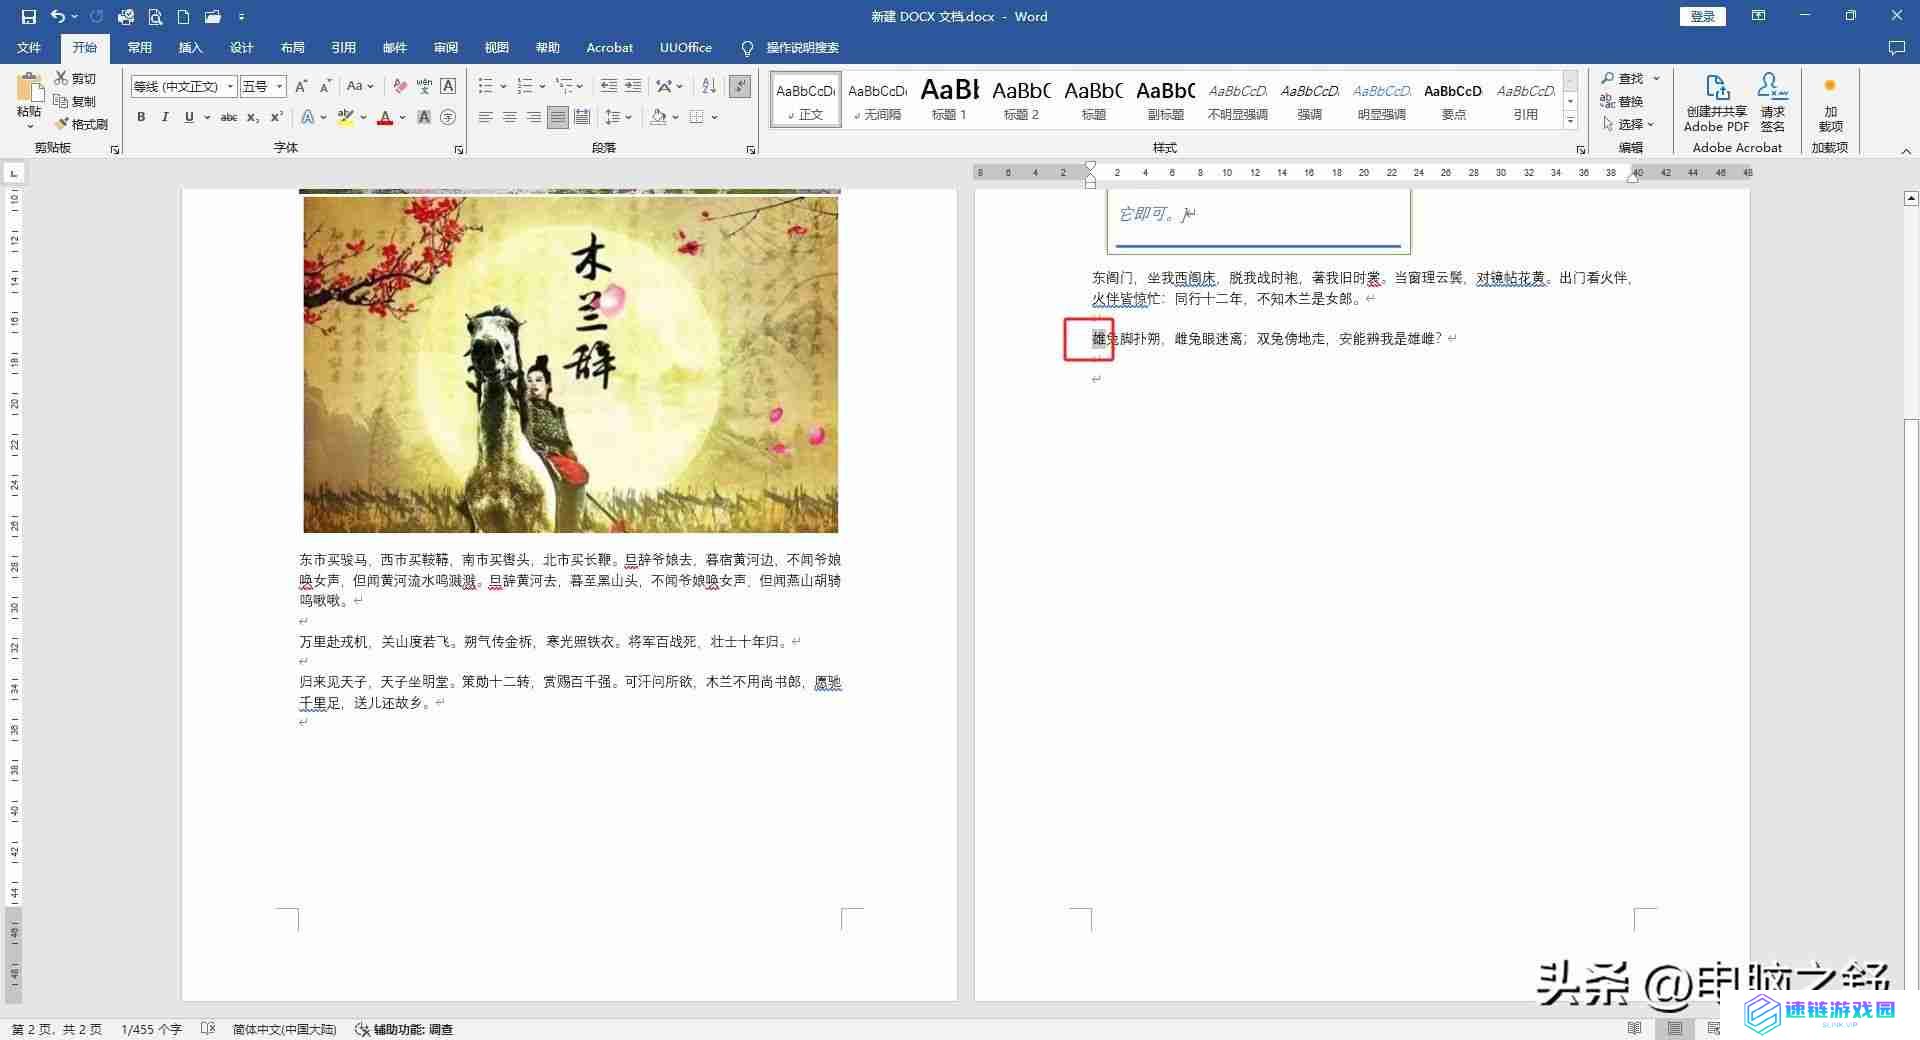This screenshot has width=1920, height=1040.
Task: Toggle Italic formatting
Action: click(165, 117)
